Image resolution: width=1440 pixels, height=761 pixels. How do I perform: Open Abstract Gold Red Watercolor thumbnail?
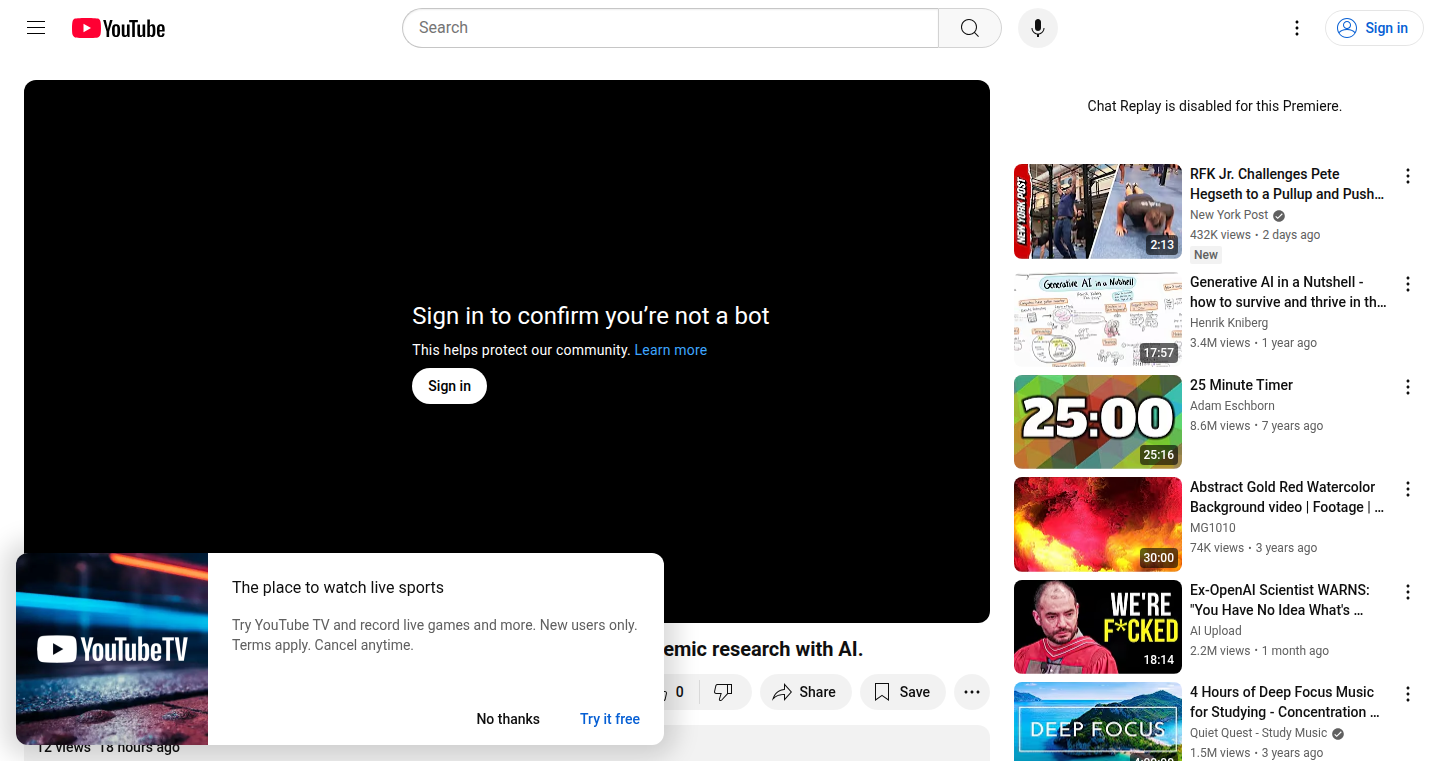pos(1098,524)
